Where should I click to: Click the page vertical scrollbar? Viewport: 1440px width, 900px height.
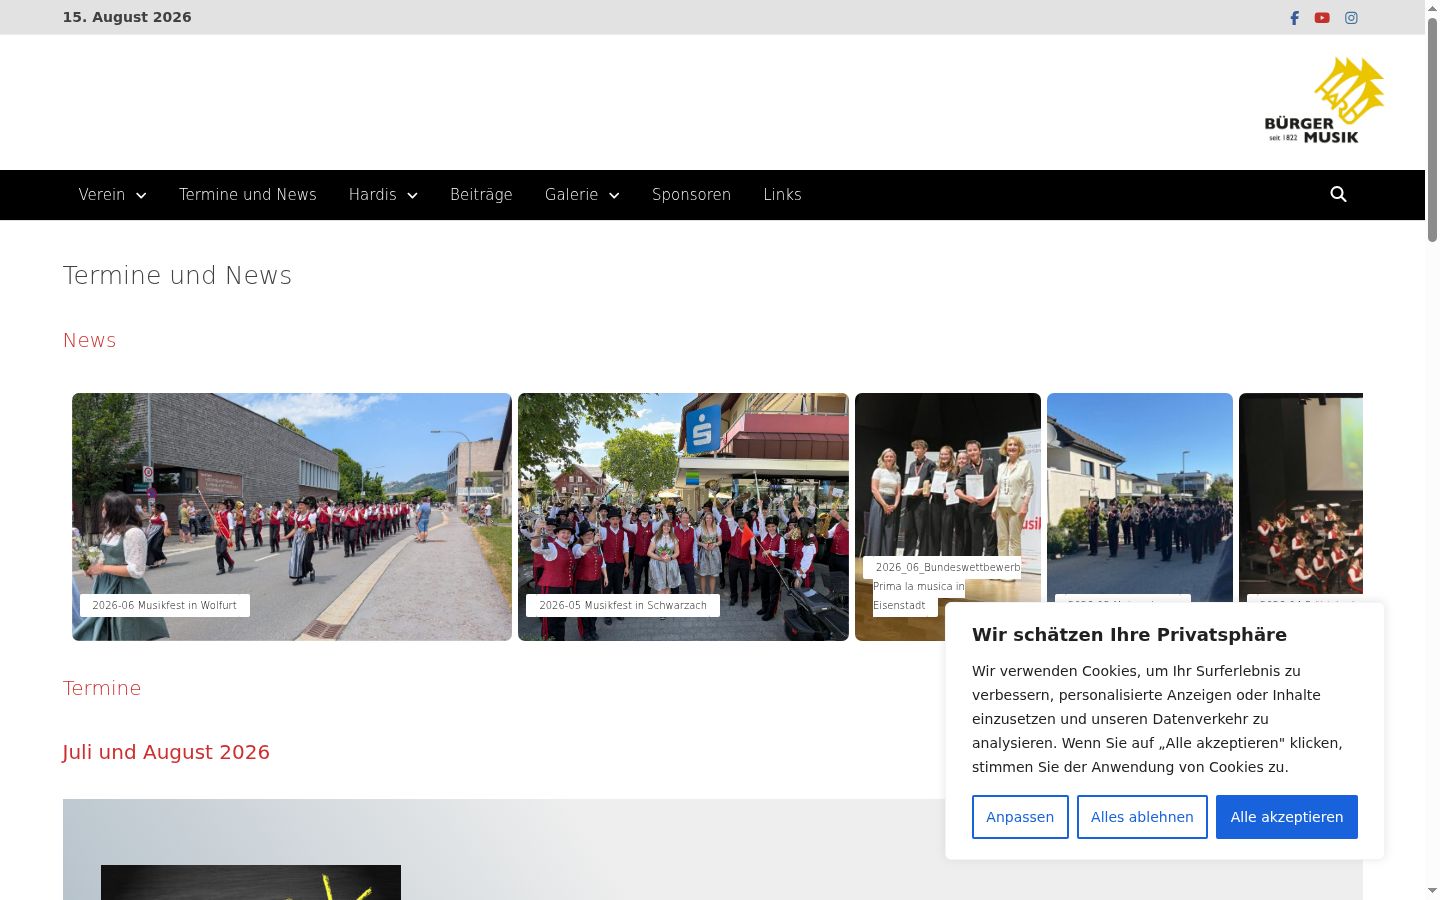click(1432, 130)
